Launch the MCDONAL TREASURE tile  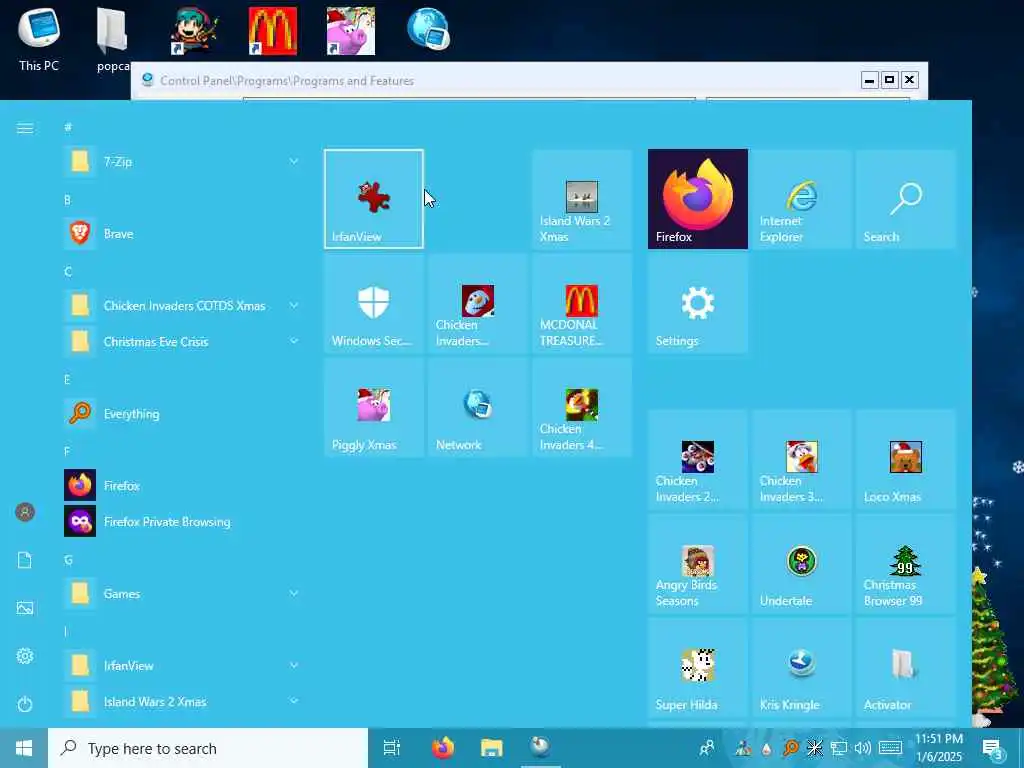[x=582, y=304]
